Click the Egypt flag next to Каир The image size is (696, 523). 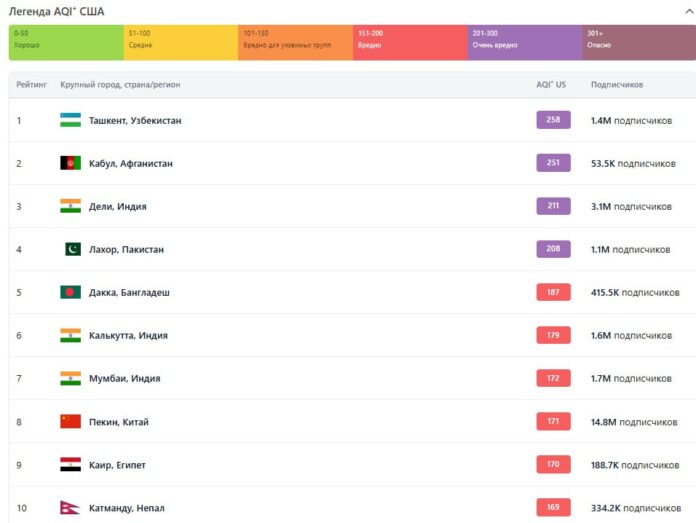coord(70,465)
